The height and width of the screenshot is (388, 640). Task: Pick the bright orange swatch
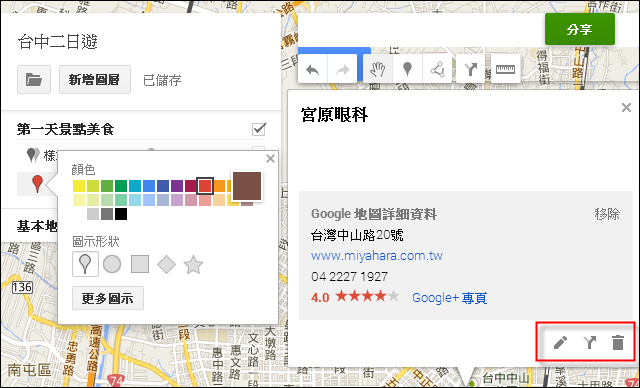tap(219, 186)
